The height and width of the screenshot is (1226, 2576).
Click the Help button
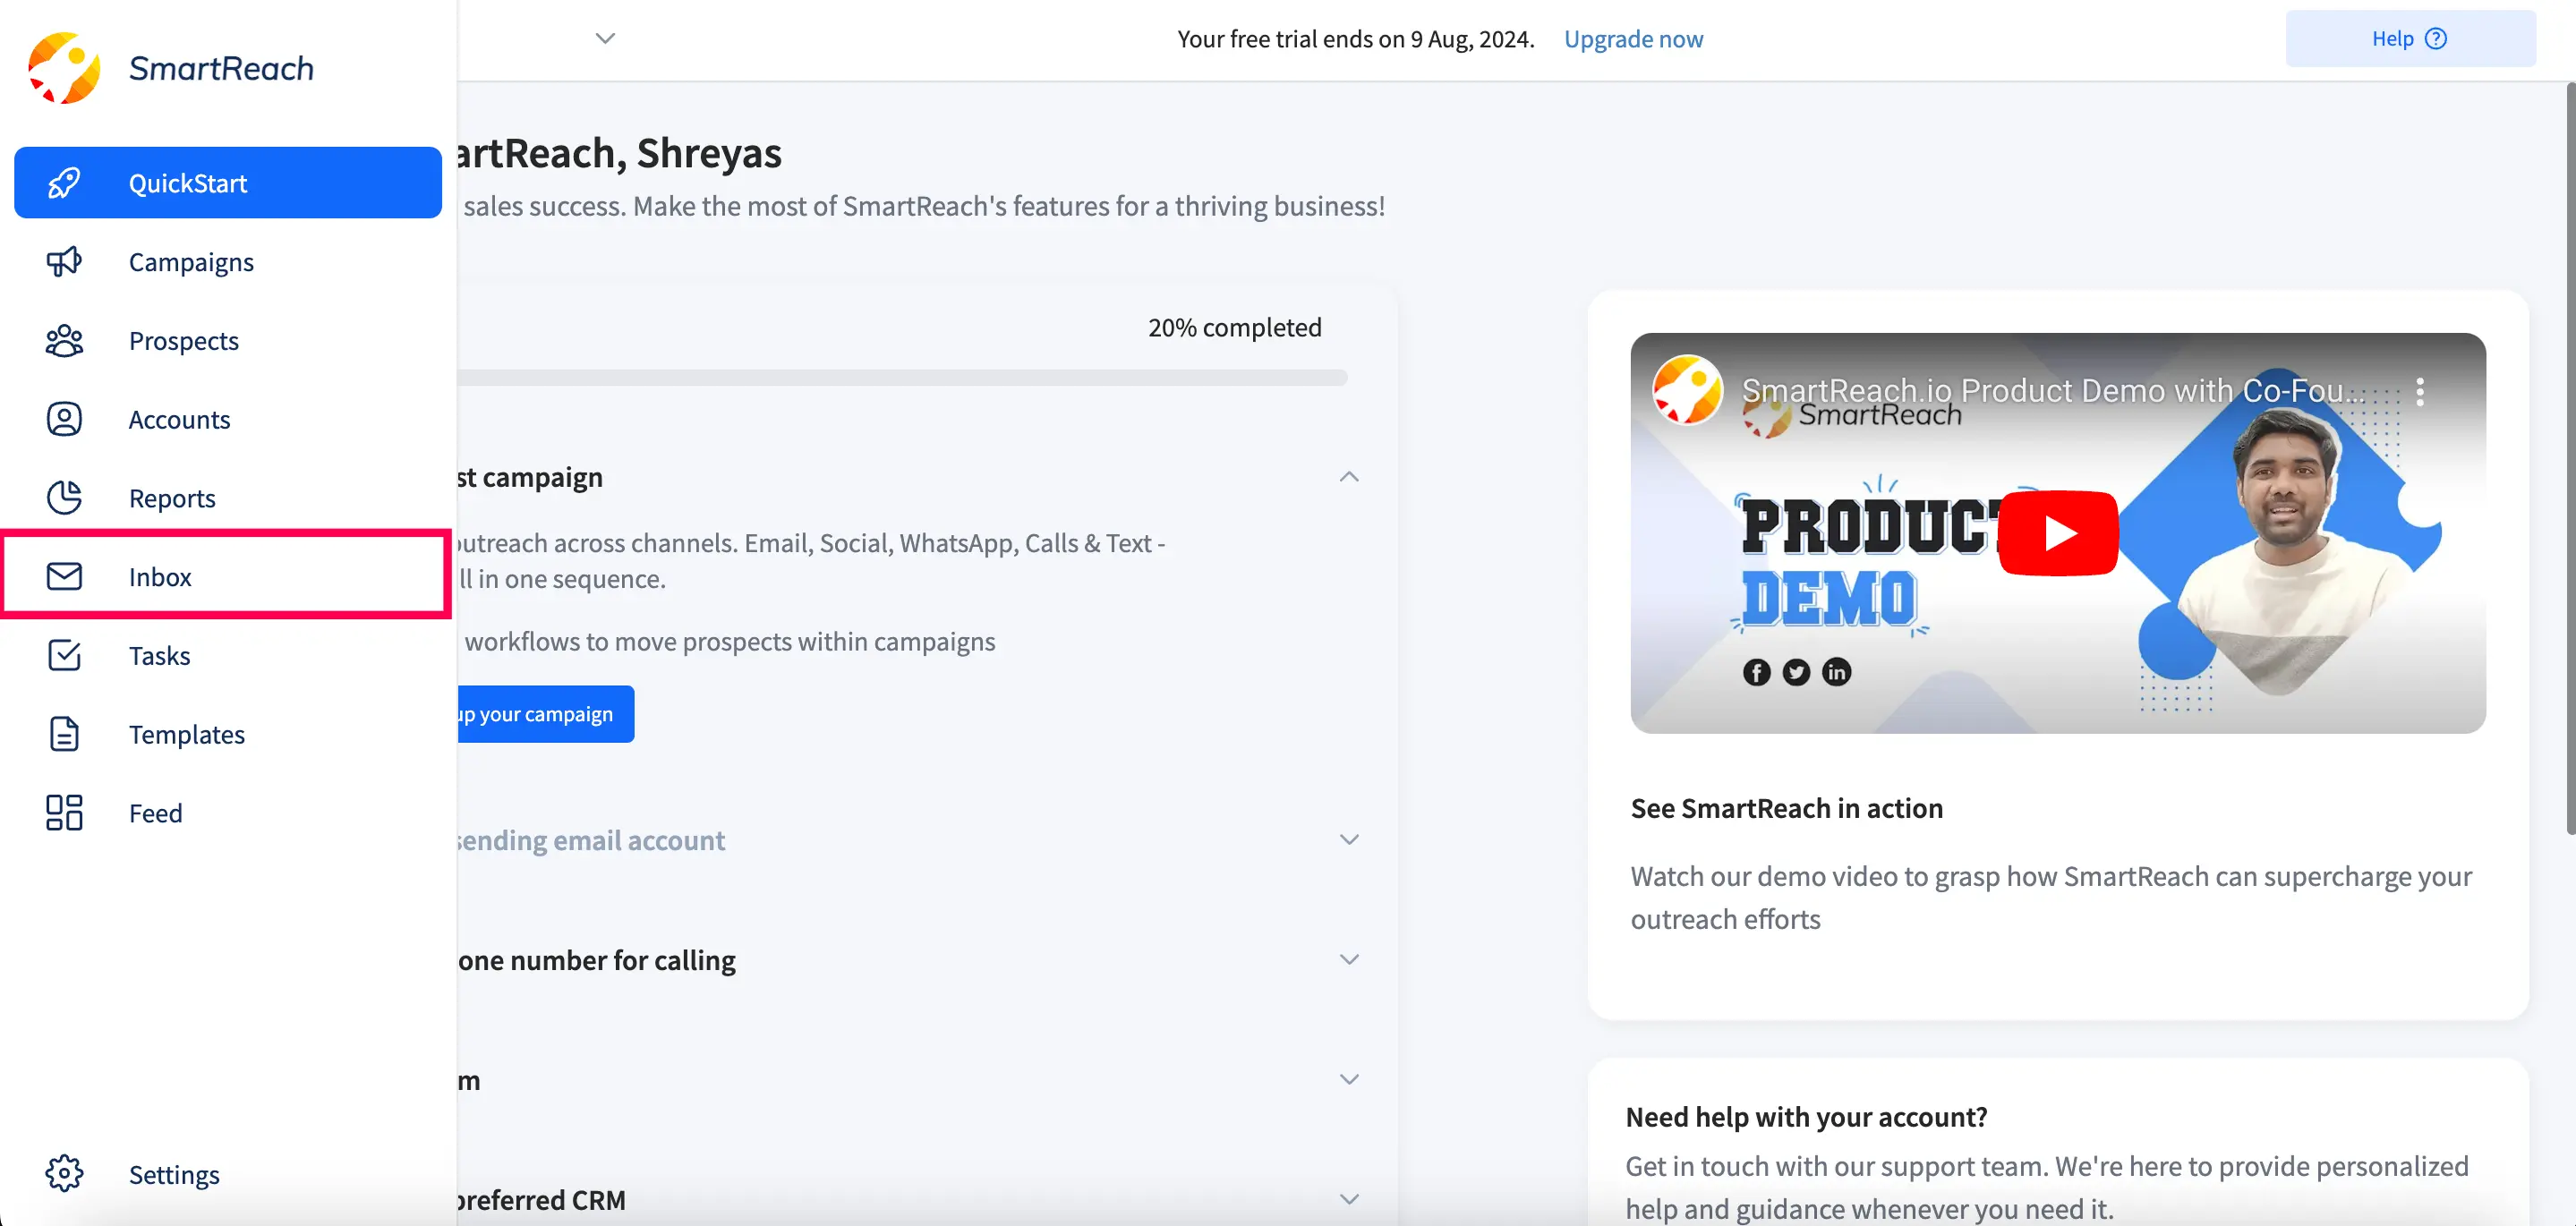2410,39
